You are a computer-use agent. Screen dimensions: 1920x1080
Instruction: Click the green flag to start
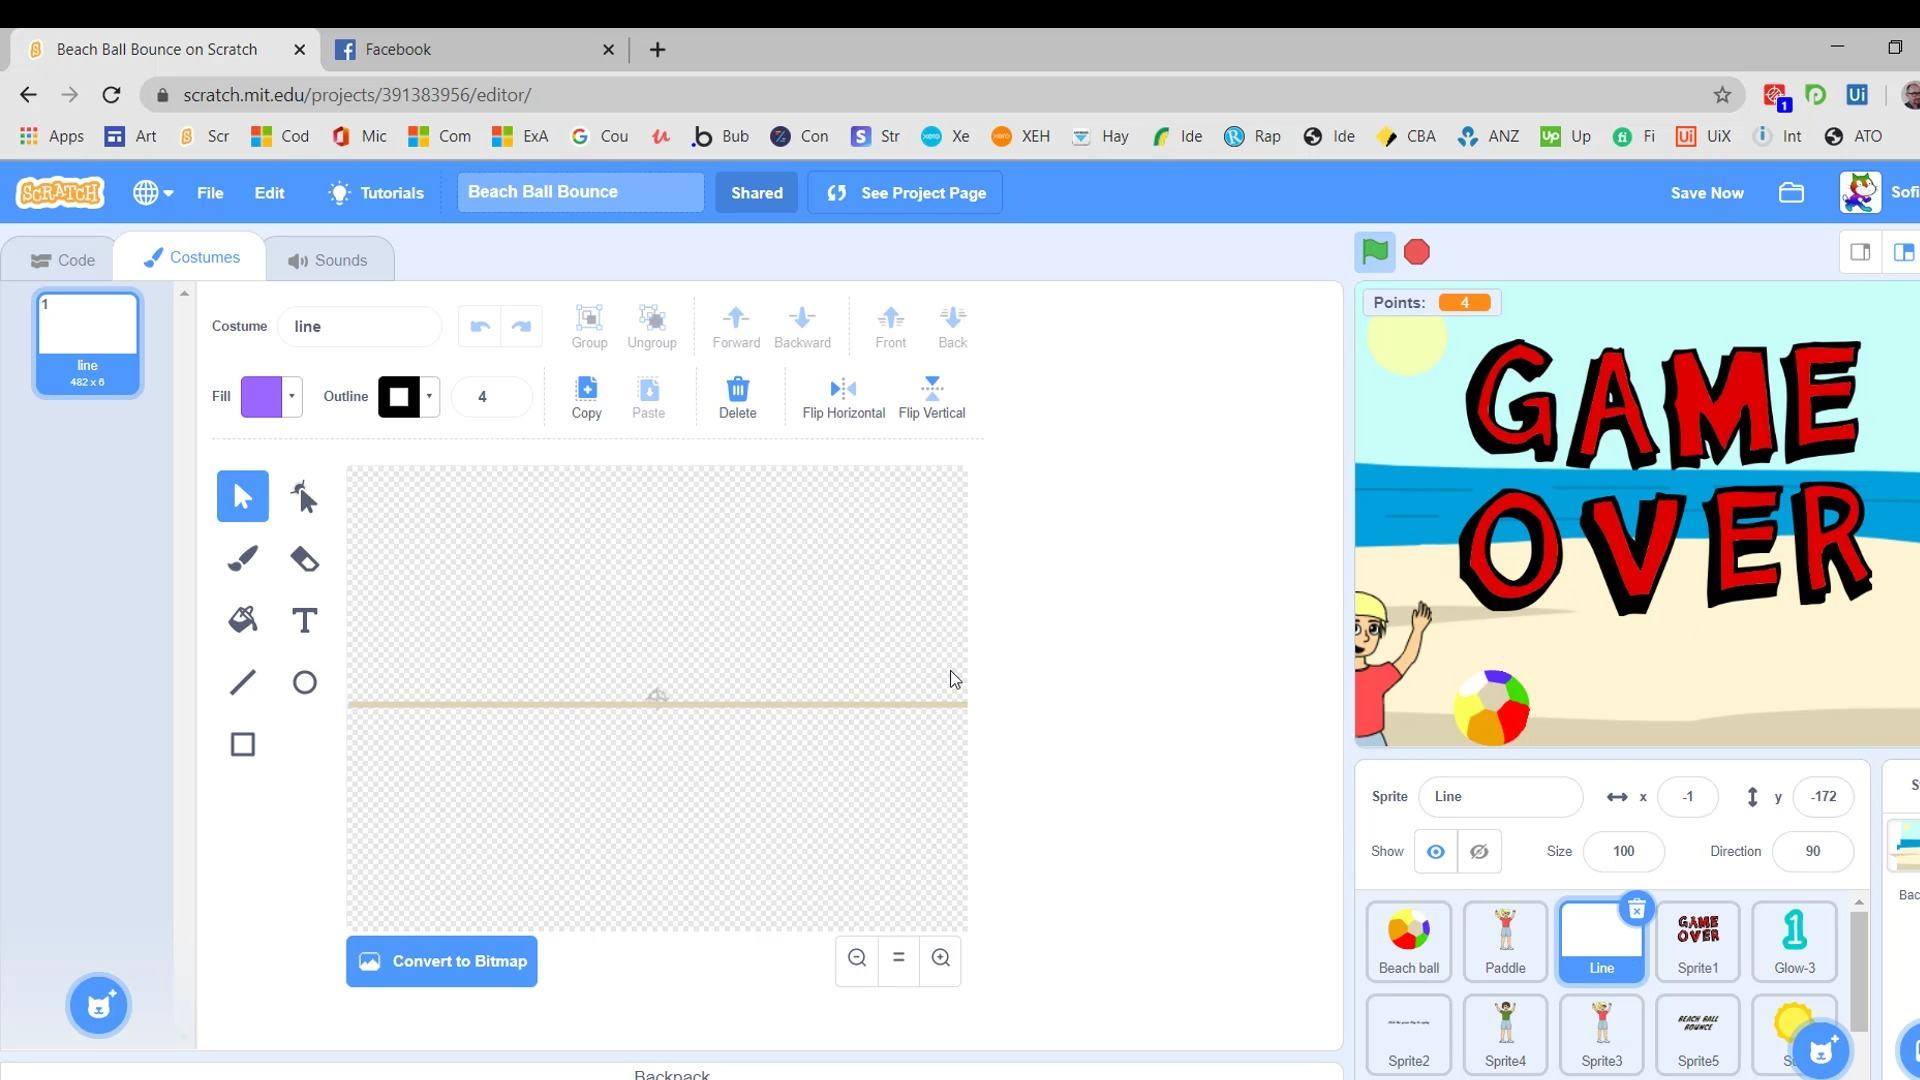1375,252
